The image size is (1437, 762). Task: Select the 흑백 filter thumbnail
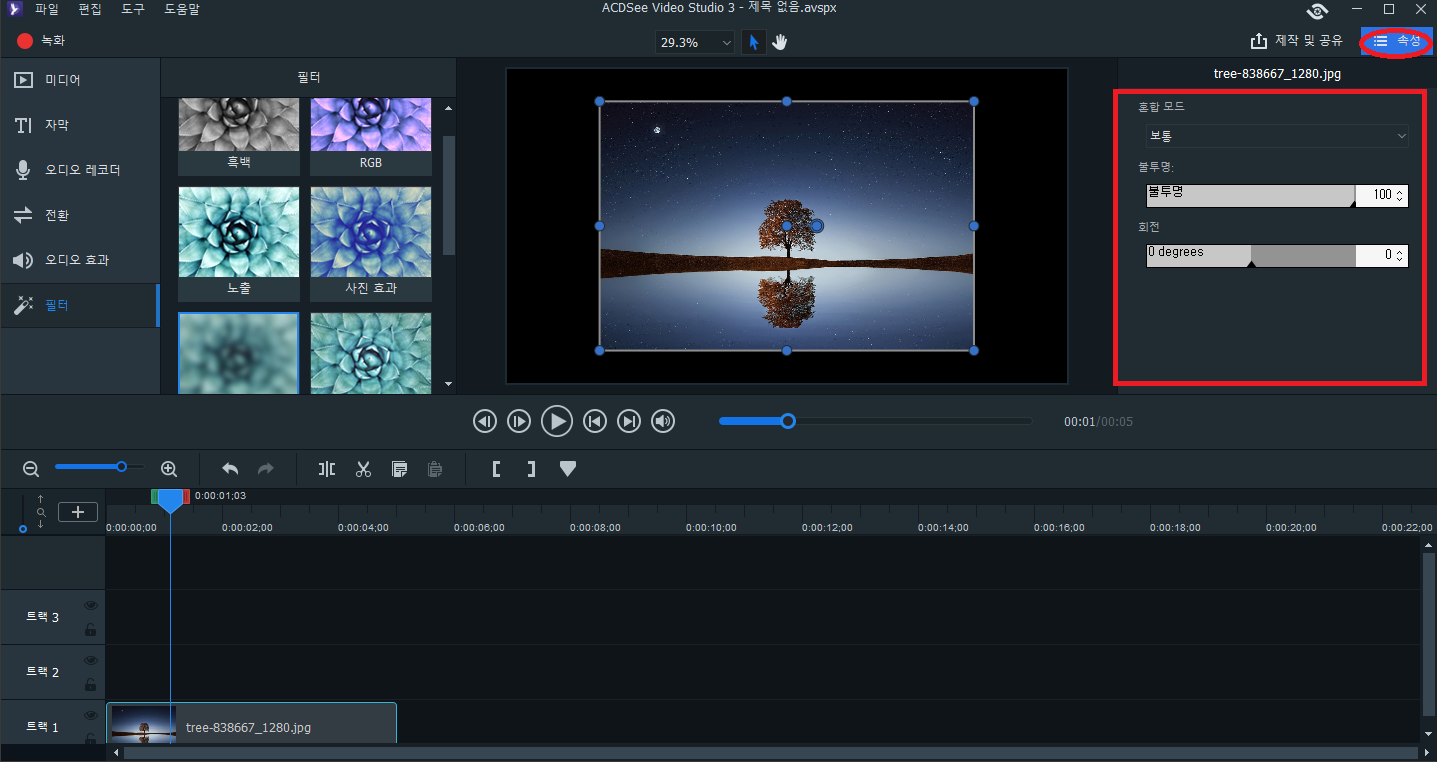pyautogui.click(x=239, y=136)
